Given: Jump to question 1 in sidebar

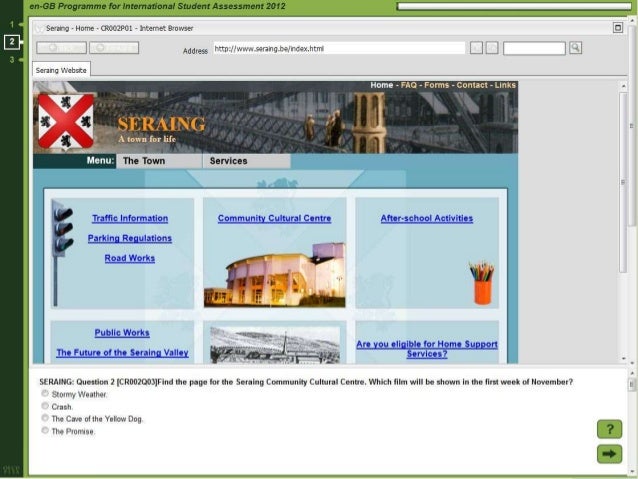Looking at the screenshot, I should pyautogui.click(x=12, y=24).
